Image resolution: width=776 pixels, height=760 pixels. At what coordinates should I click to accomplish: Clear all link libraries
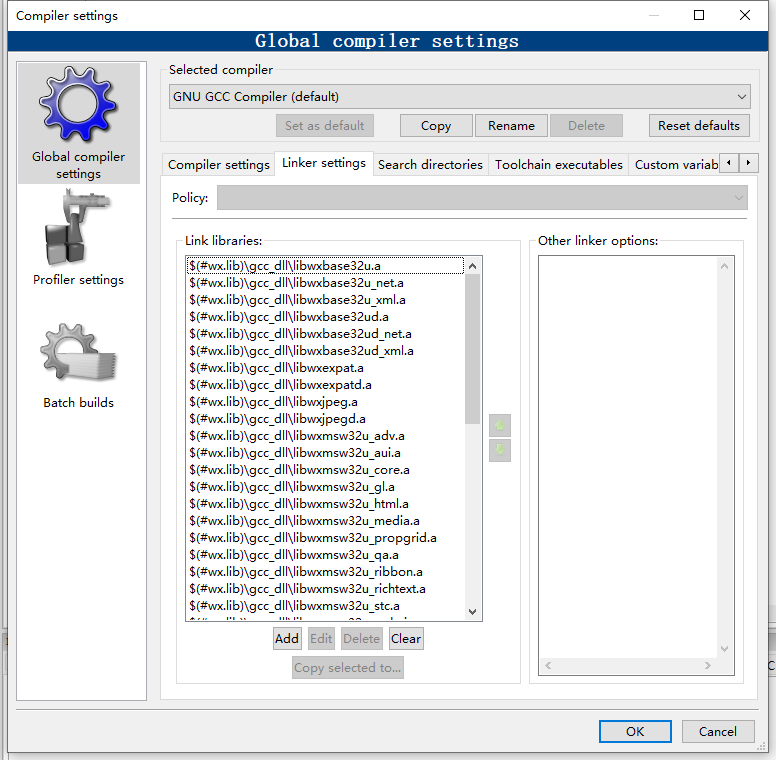click(406, 639)
